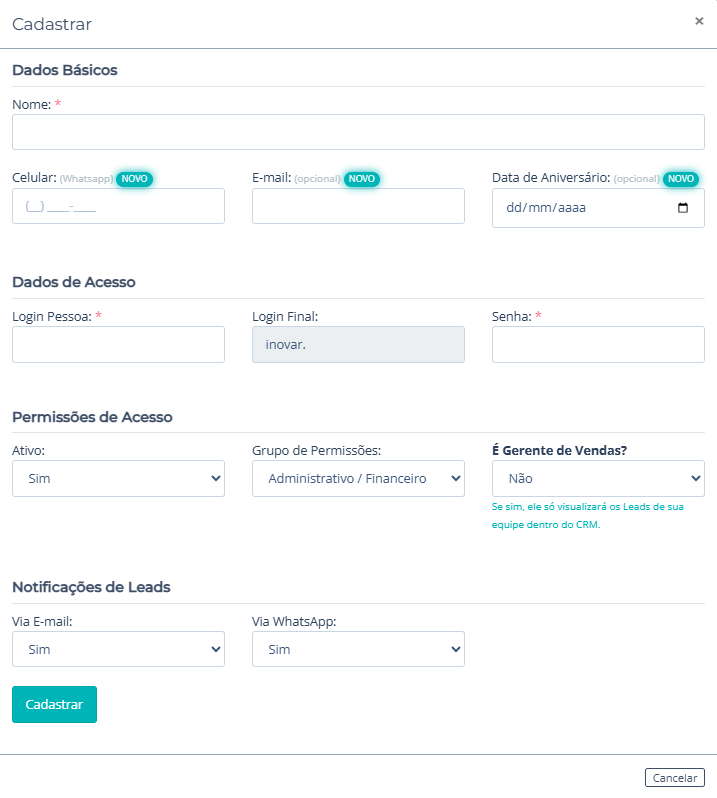The width and height of the screenshot is (717, 798).
Task: Click the Login Pessoa input field
Action: [118, 344]
